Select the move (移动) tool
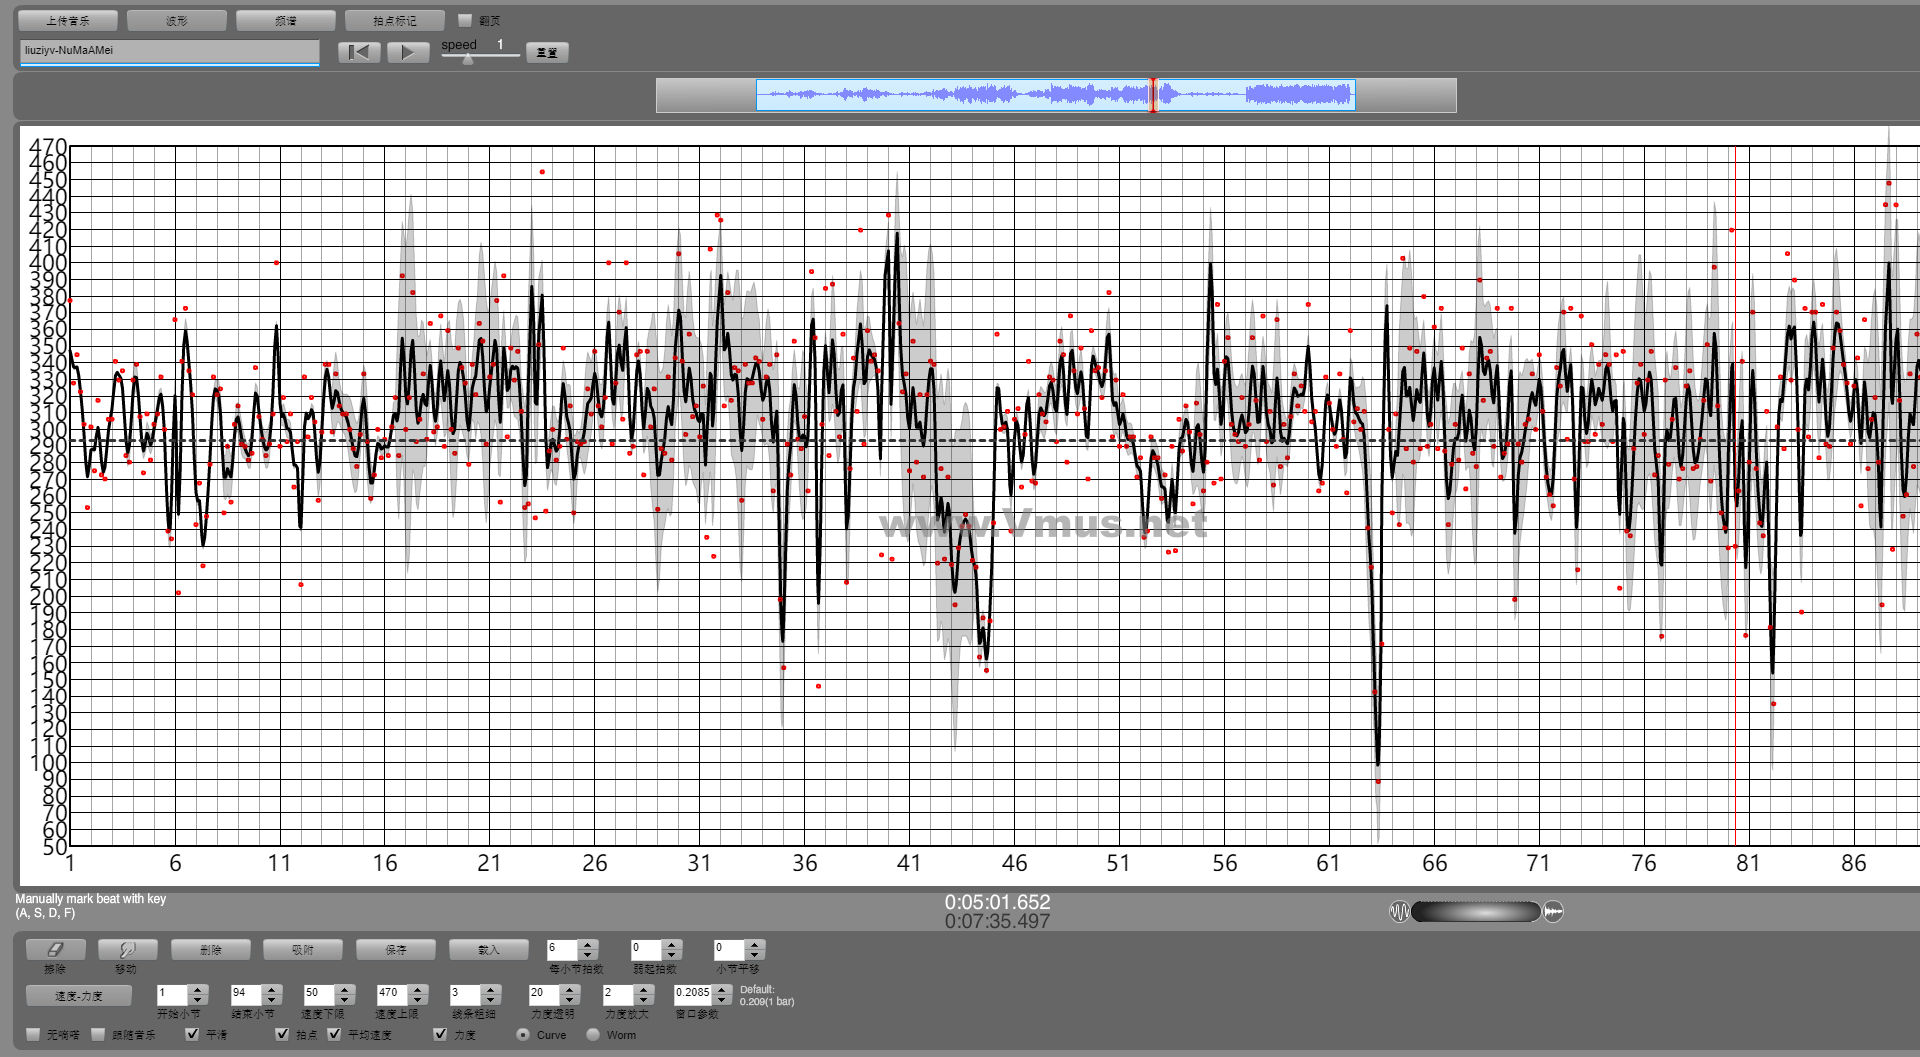1920x1057 pixels. [x=126, y=949]
